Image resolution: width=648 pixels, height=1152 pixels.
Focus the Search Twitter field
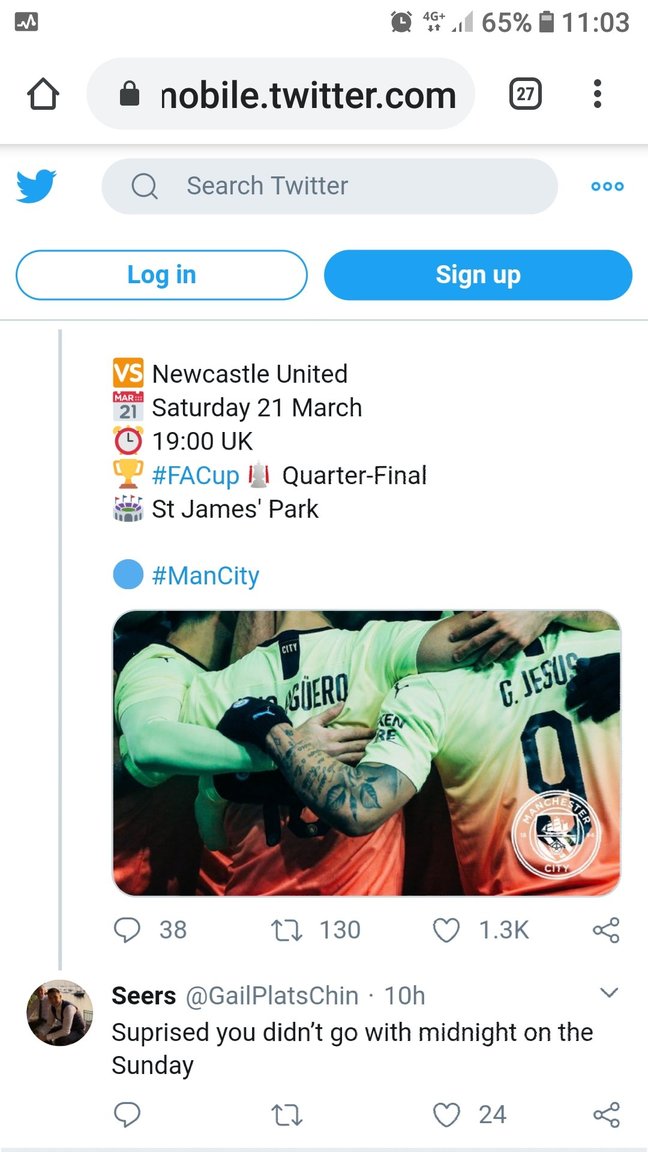(330, 186)
